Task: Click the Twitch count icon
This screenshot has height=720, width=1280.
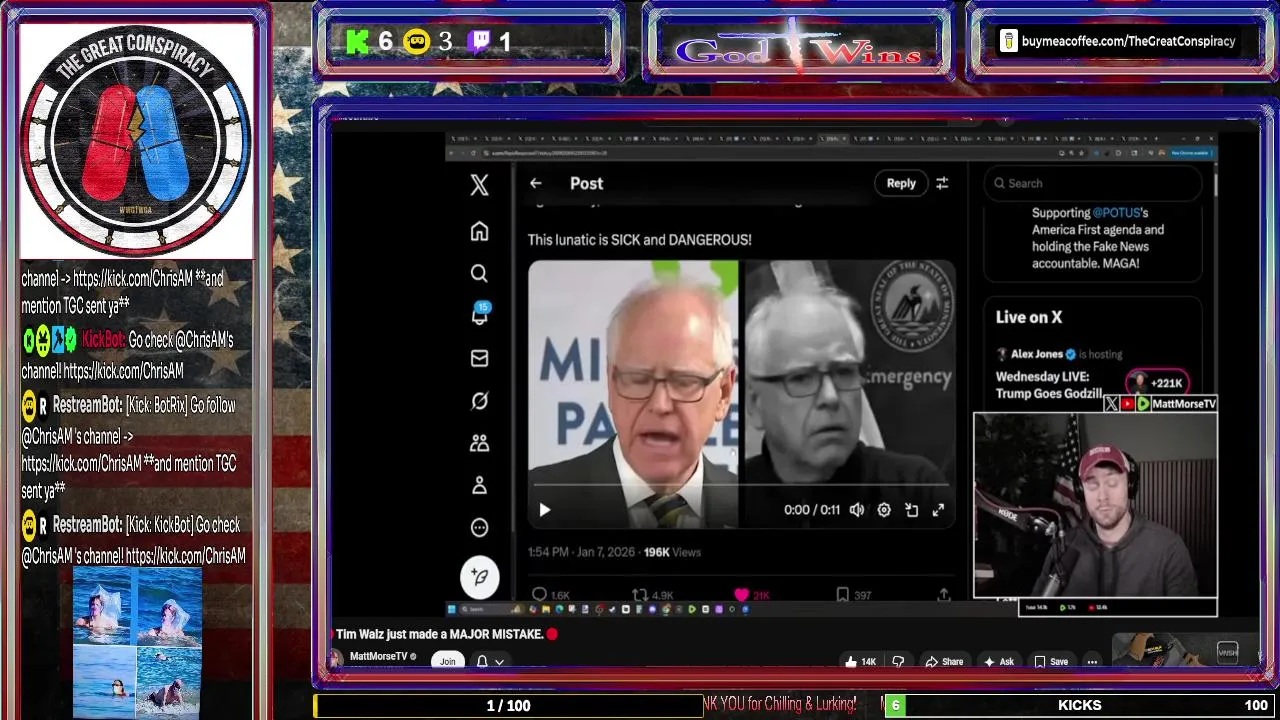Action: click(479, 41)
